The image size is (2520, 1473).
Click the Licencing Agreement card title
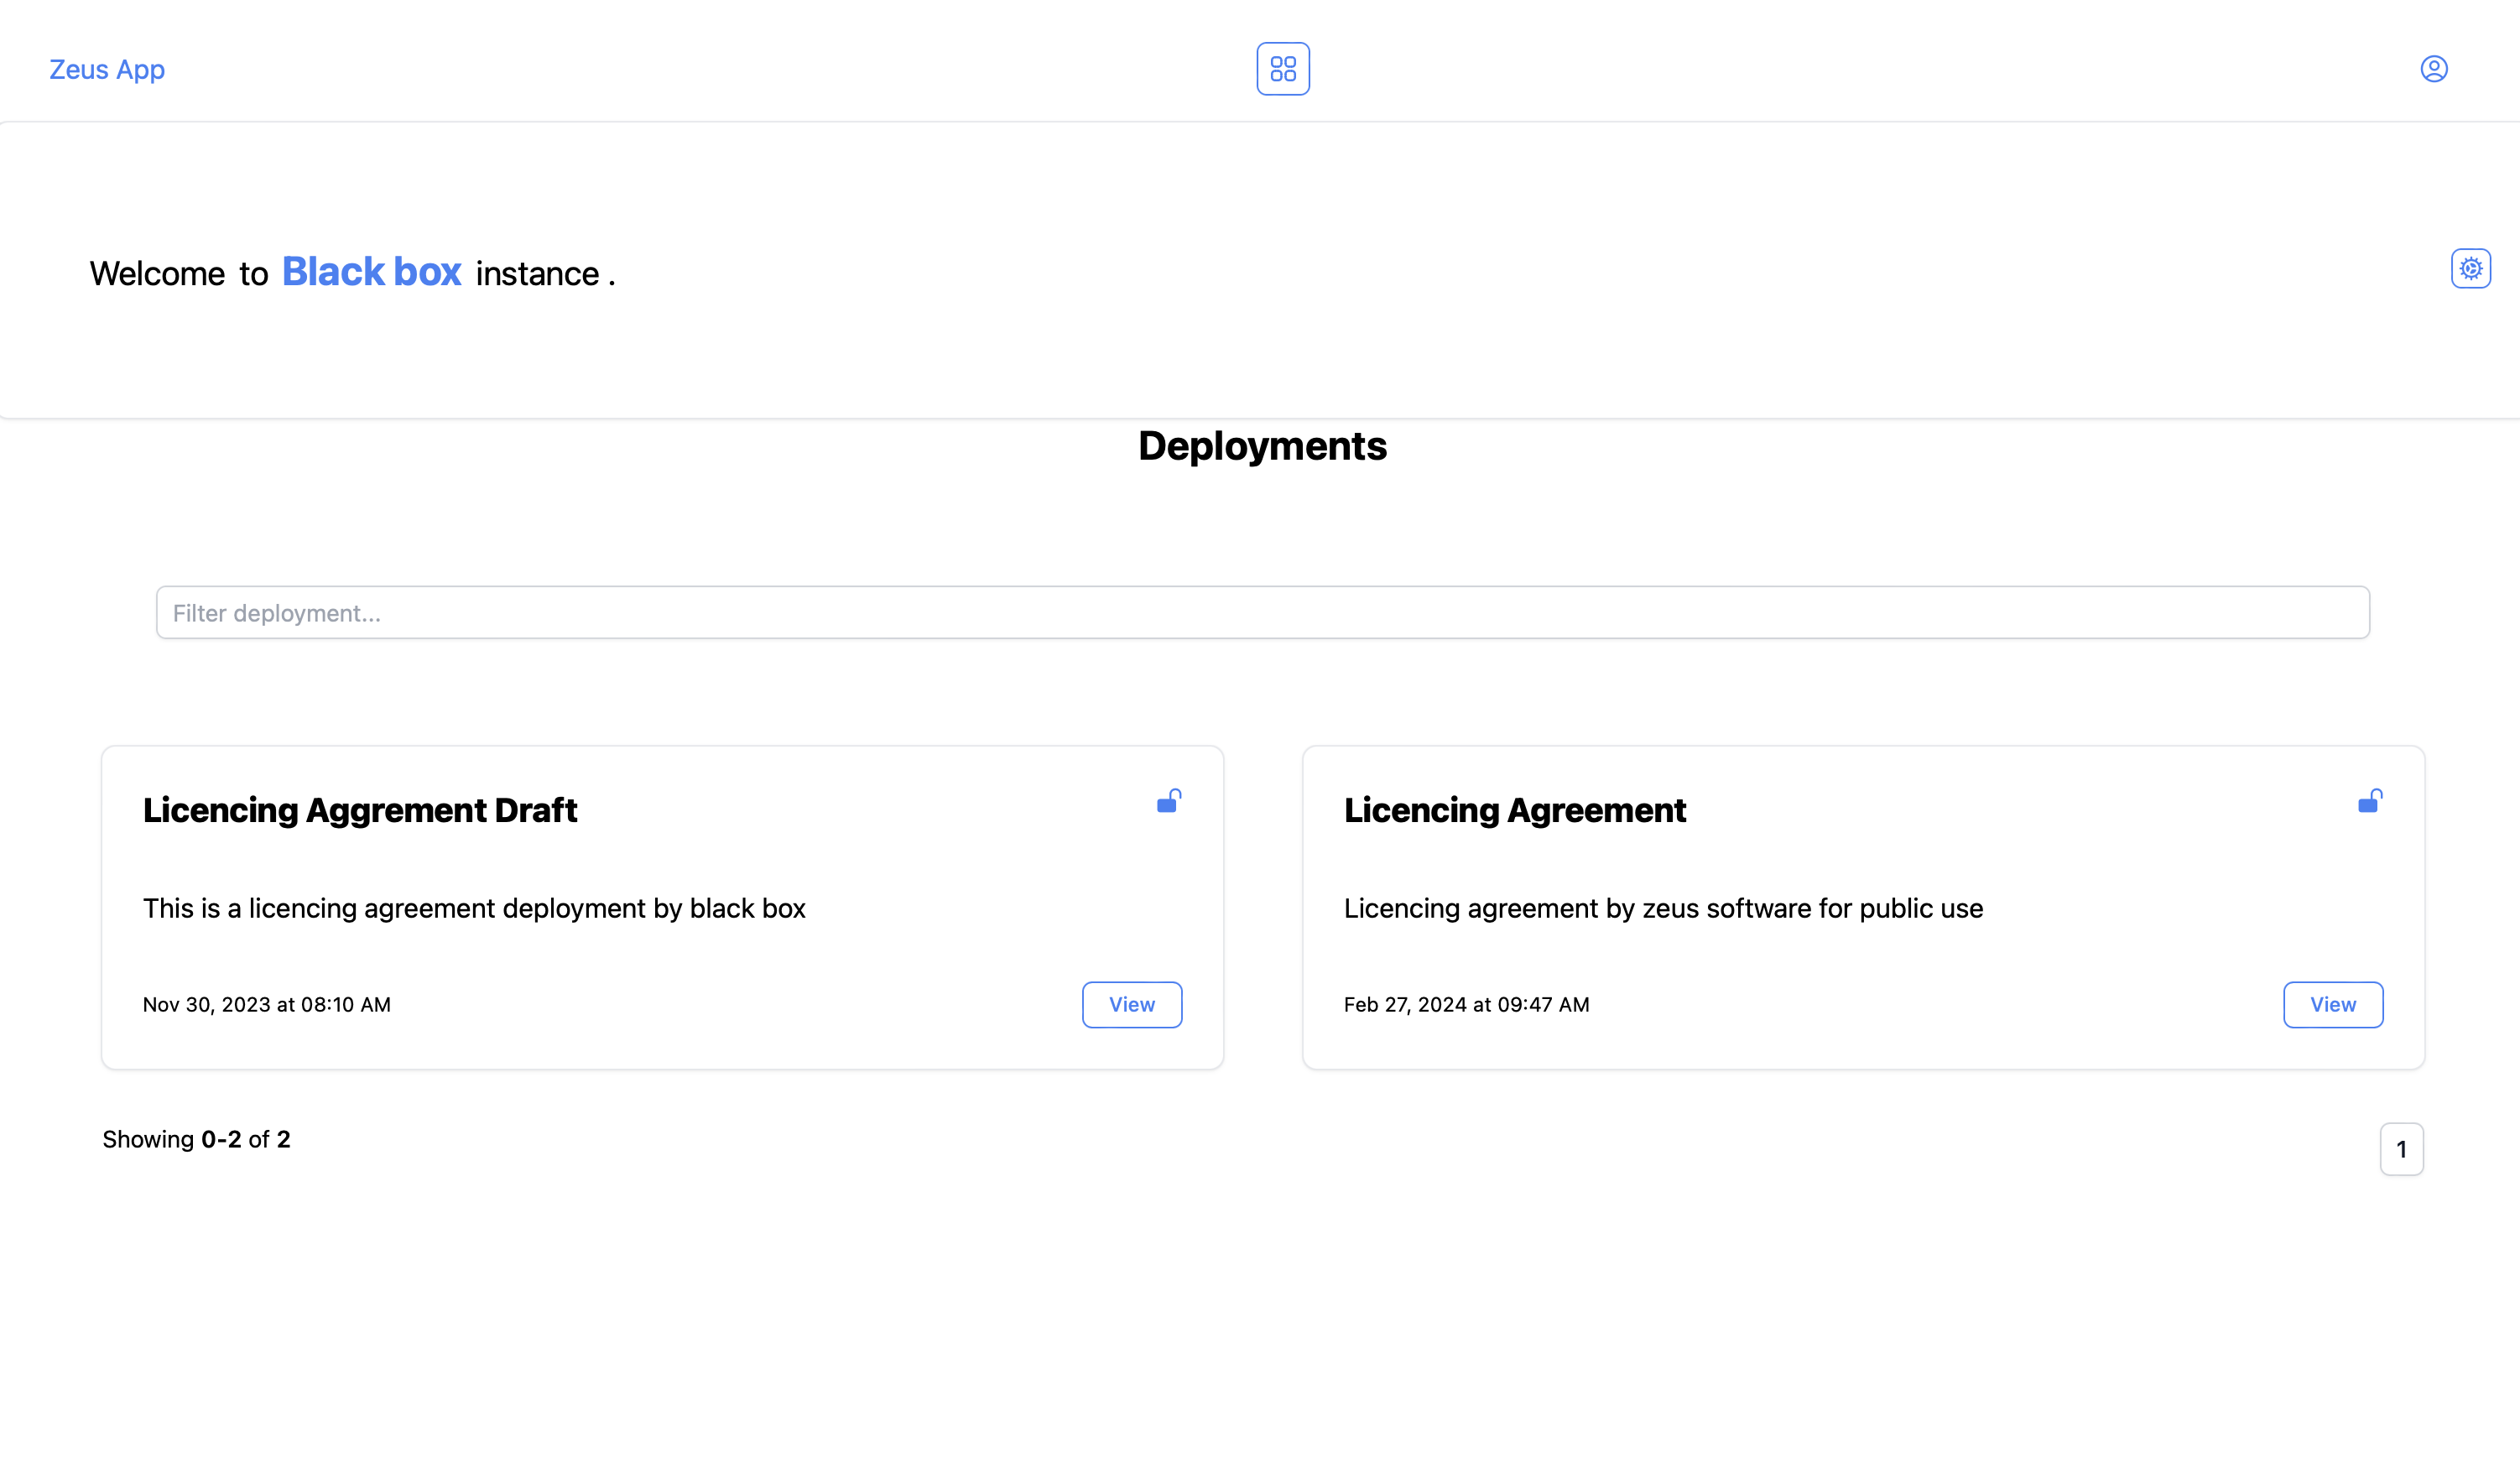pyautogui.click(x=1515, y=810)
